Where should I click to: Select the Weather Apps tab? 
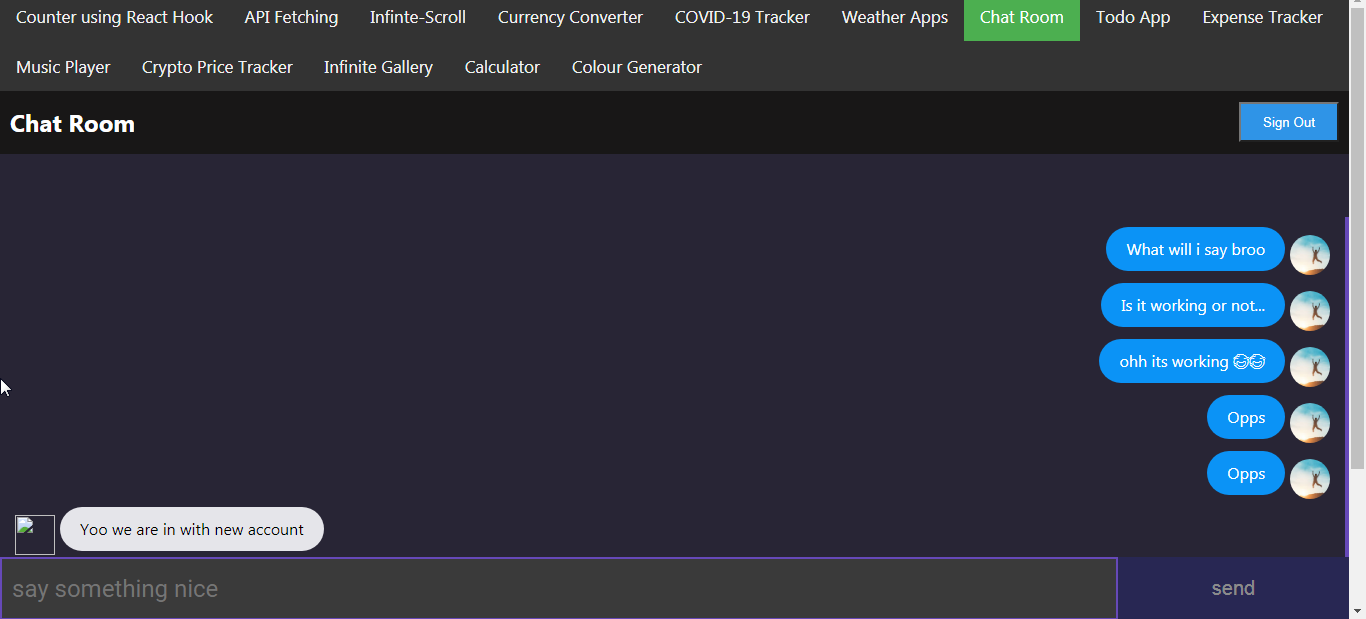(895, 17)
